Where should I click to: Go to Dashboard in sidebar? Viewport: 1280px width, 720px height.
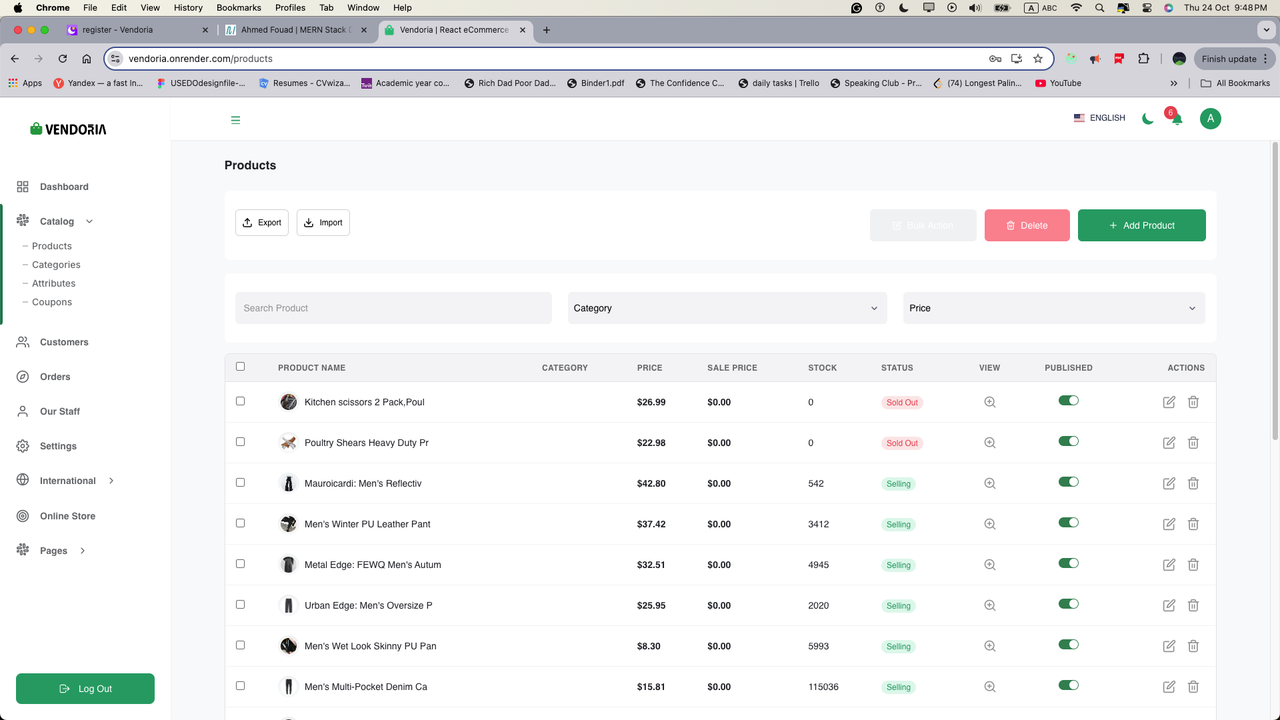tap(64, 187)
